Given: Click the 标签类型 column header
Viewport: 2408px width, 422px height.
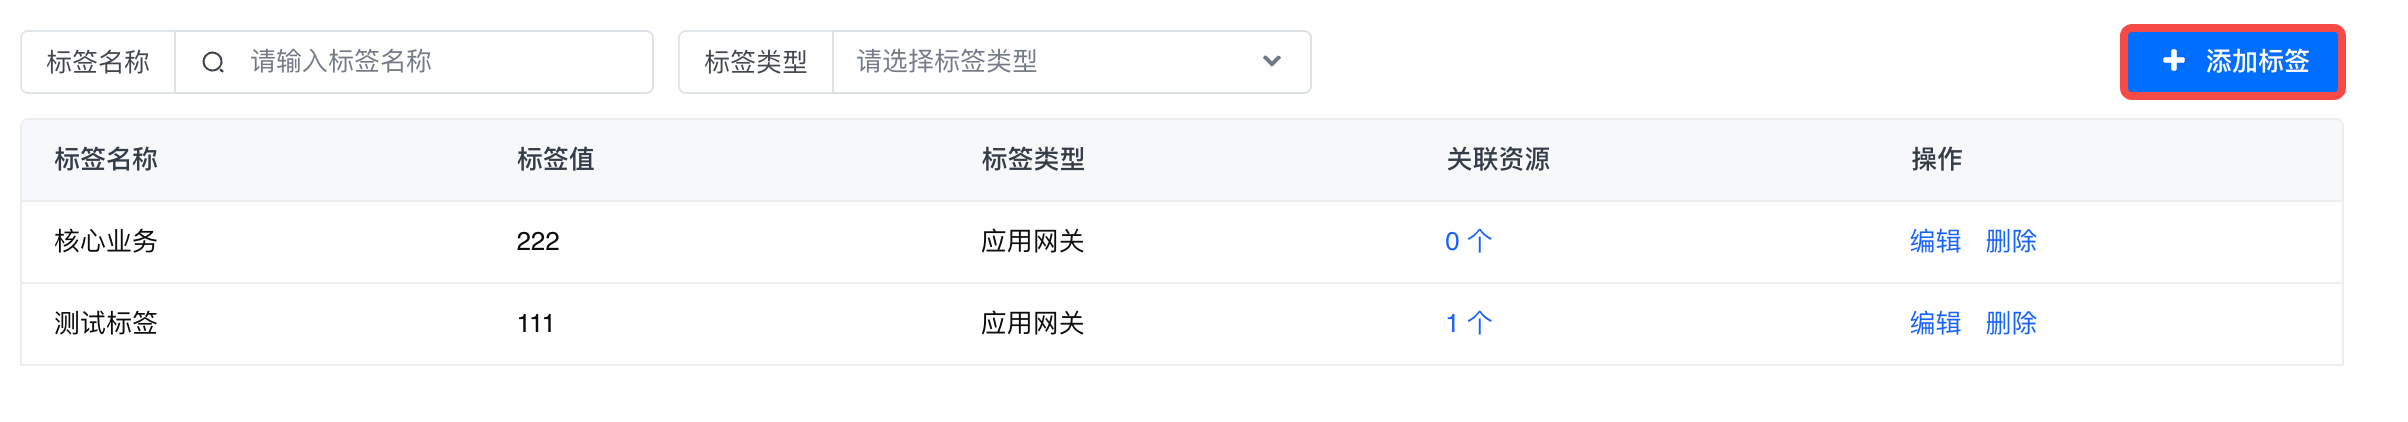Looking at the screenshot, I should pos(1033,159).
